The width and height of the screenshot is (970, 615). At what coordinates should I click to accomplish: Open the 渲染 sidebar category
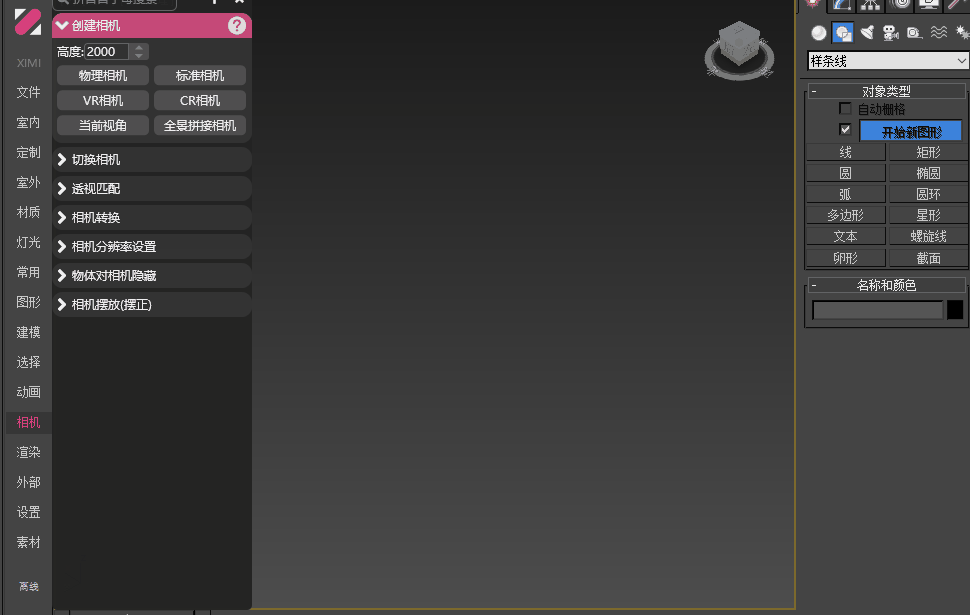pos(28,452)
